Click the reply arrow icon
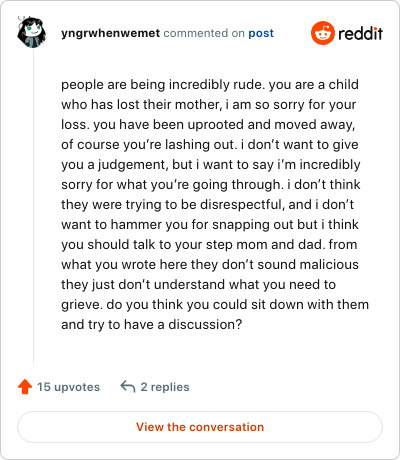 click(128, 387)
